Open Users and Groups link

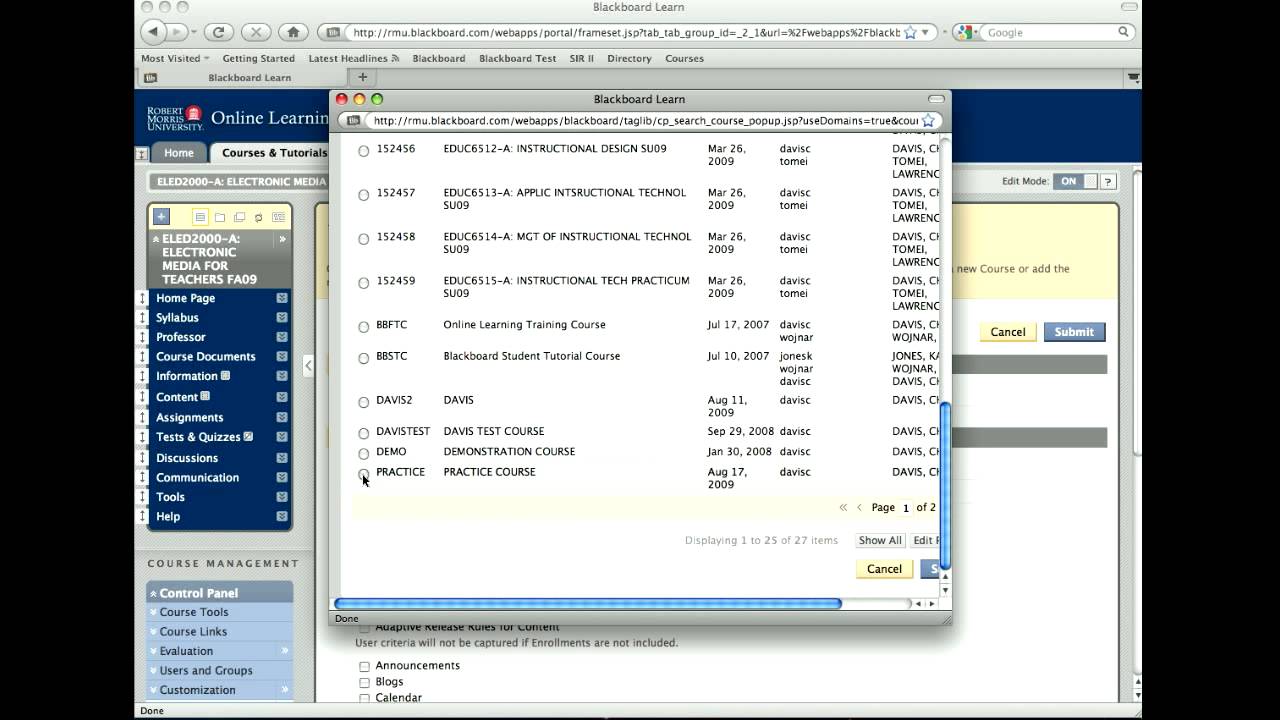tap(206, 670)
